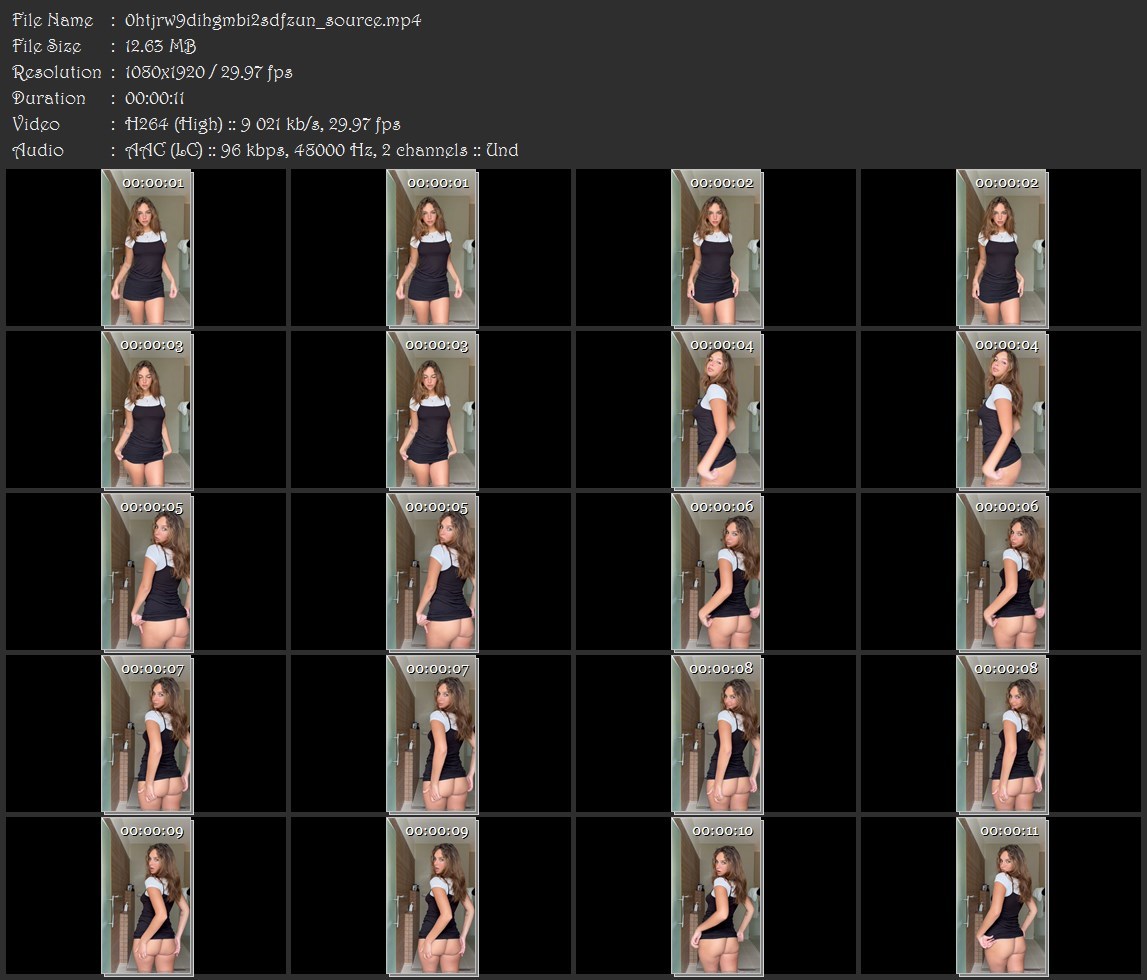
Task: Click the H264 (High) video codec line
Action: (263, 124)
